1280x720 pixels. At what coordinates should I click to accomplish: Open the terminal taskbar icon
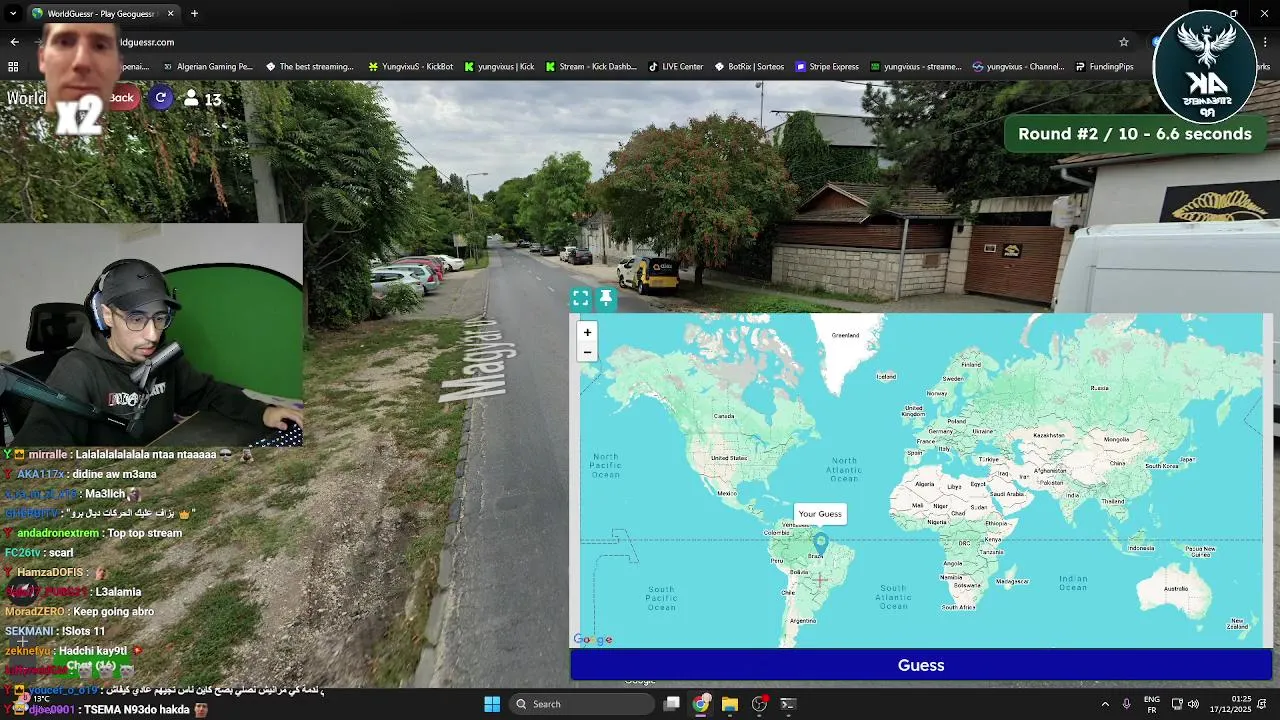pos(788,704)
